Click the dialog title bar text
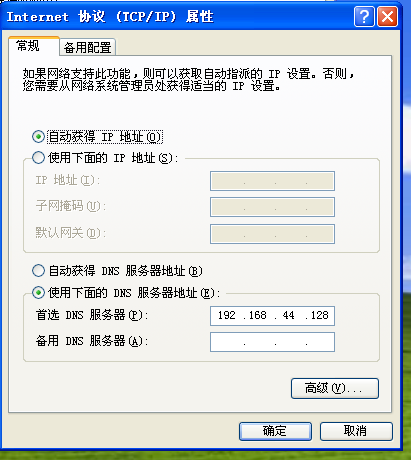The height and width of the screenshot is (460, 411). point(110,17)
